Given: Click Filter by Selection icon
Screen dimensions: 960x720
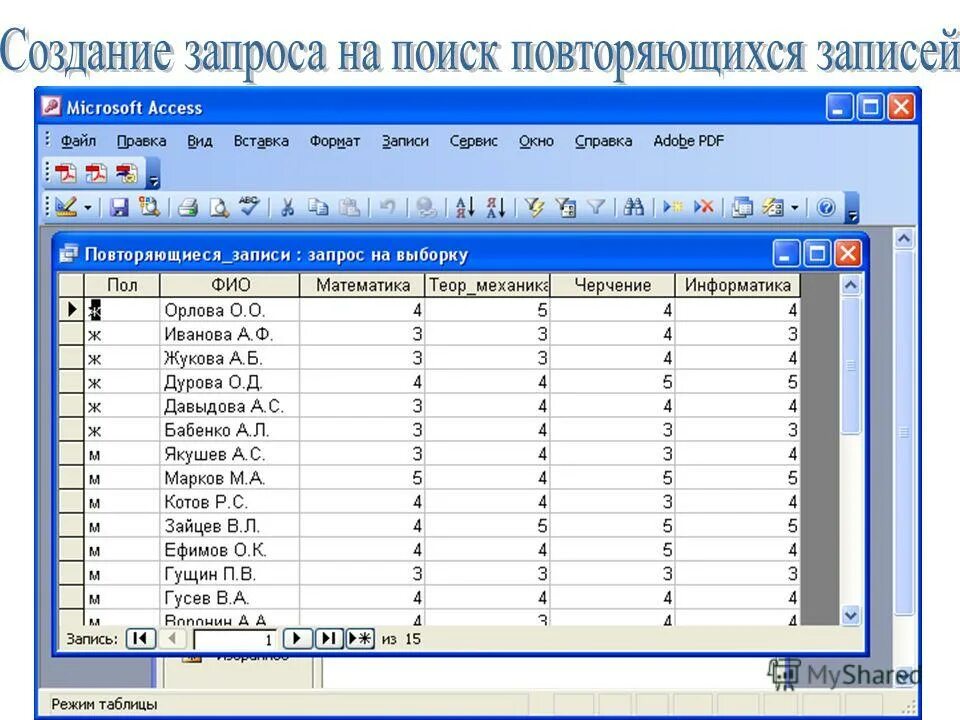Looking at the screenshot, I should [x=534, y=208].
